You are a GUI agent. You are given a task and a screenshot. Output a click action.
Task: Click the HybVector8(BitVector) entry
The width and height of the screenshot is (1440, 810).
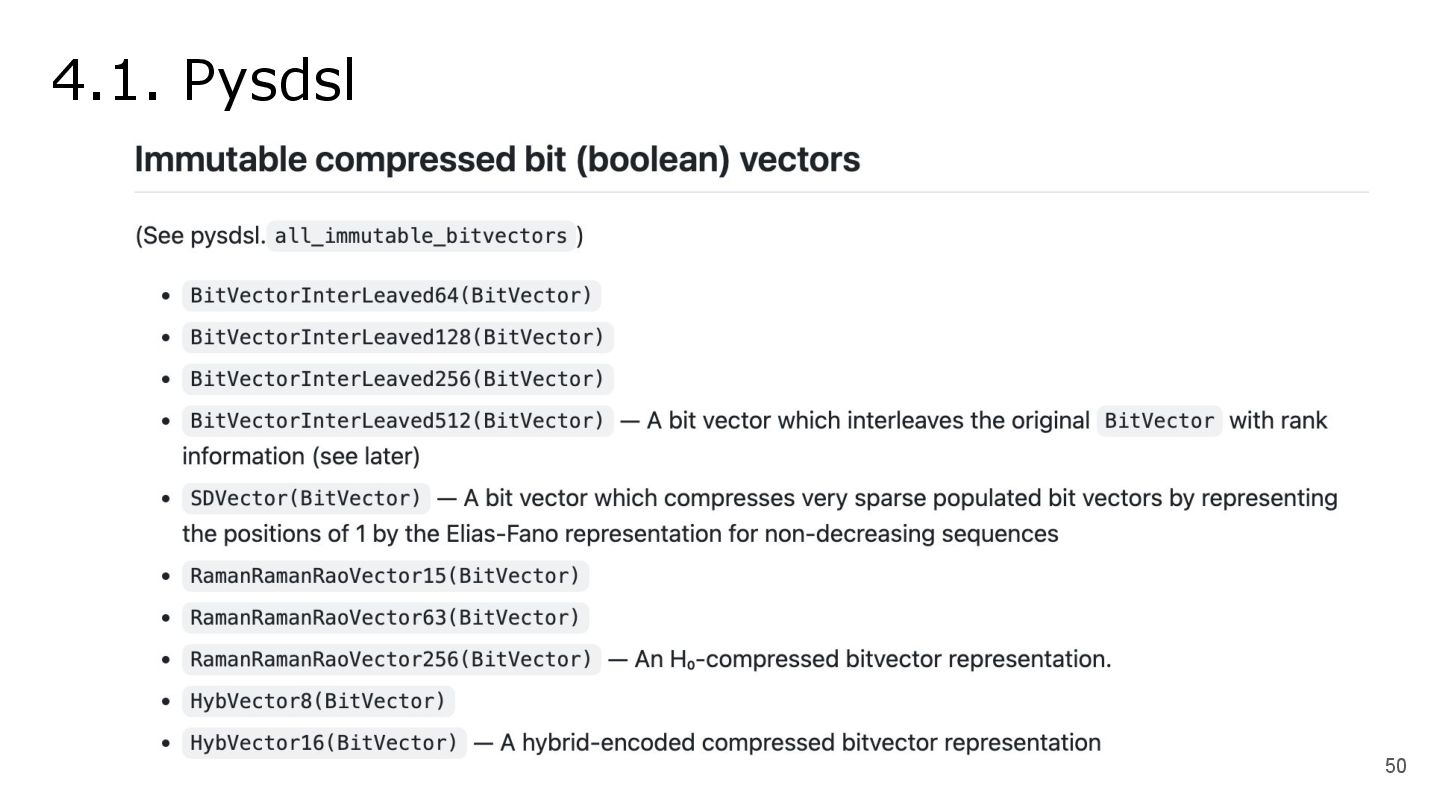[318, 701]
